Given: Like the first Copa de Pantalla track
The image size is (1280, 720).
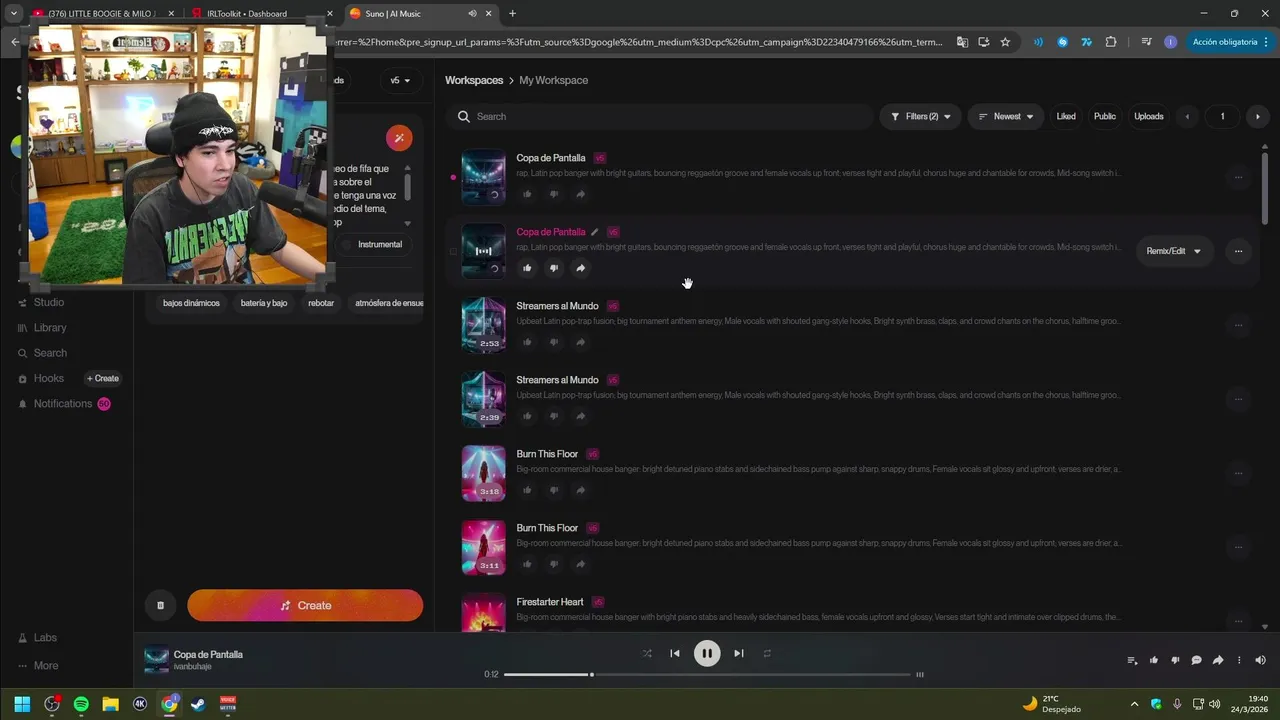Looking at the screenshot, I should (x=527, y=194).
